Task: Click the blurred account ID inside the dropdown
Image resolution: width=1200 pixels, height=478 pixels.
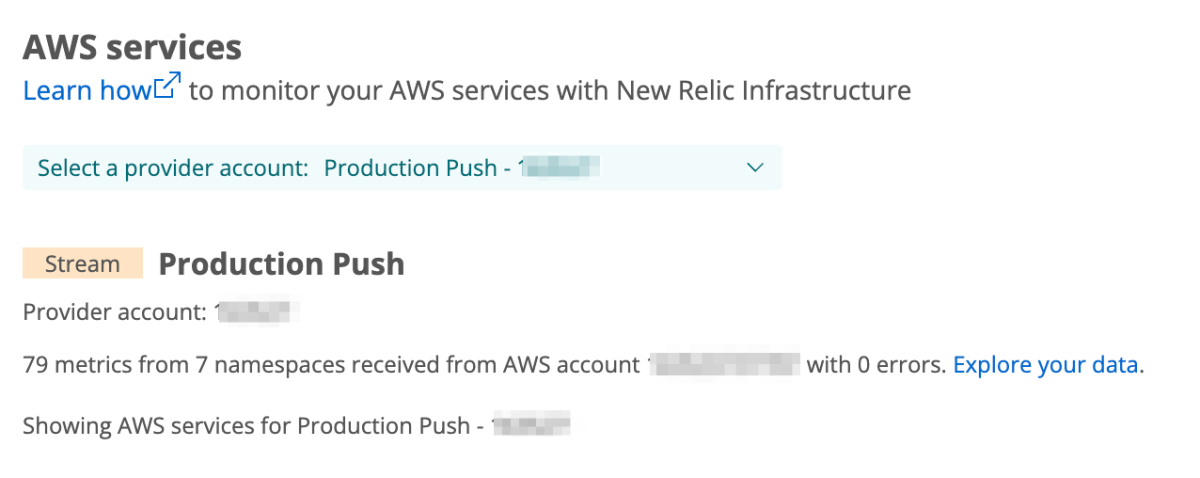Action: point(559,168)
